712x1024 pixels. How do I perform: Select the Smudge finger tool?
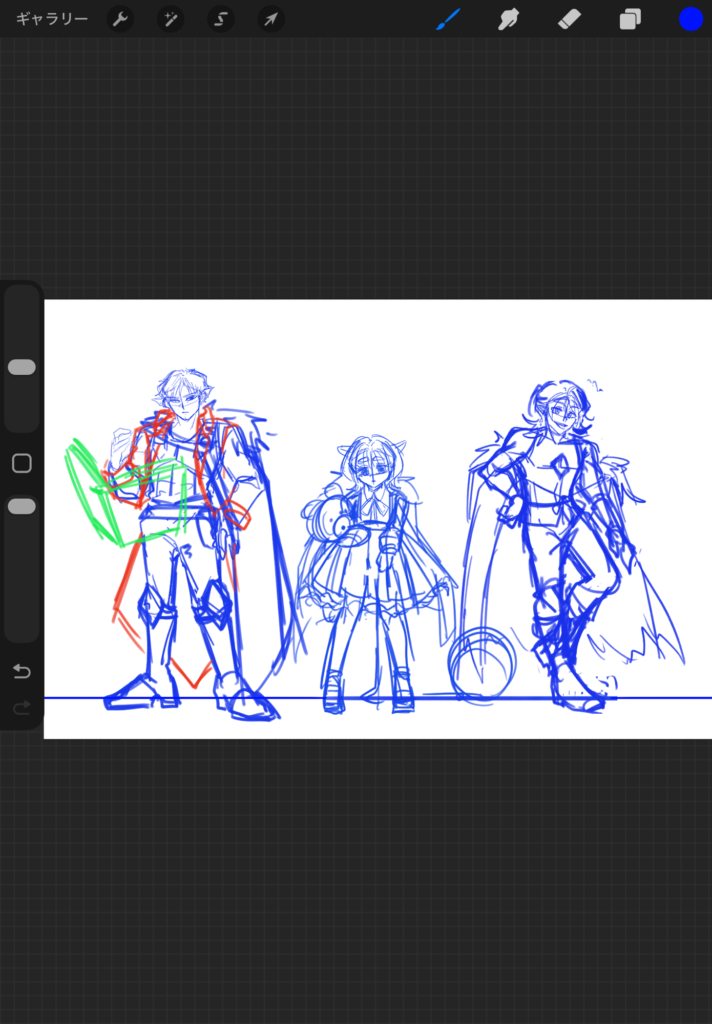[509, 19]
